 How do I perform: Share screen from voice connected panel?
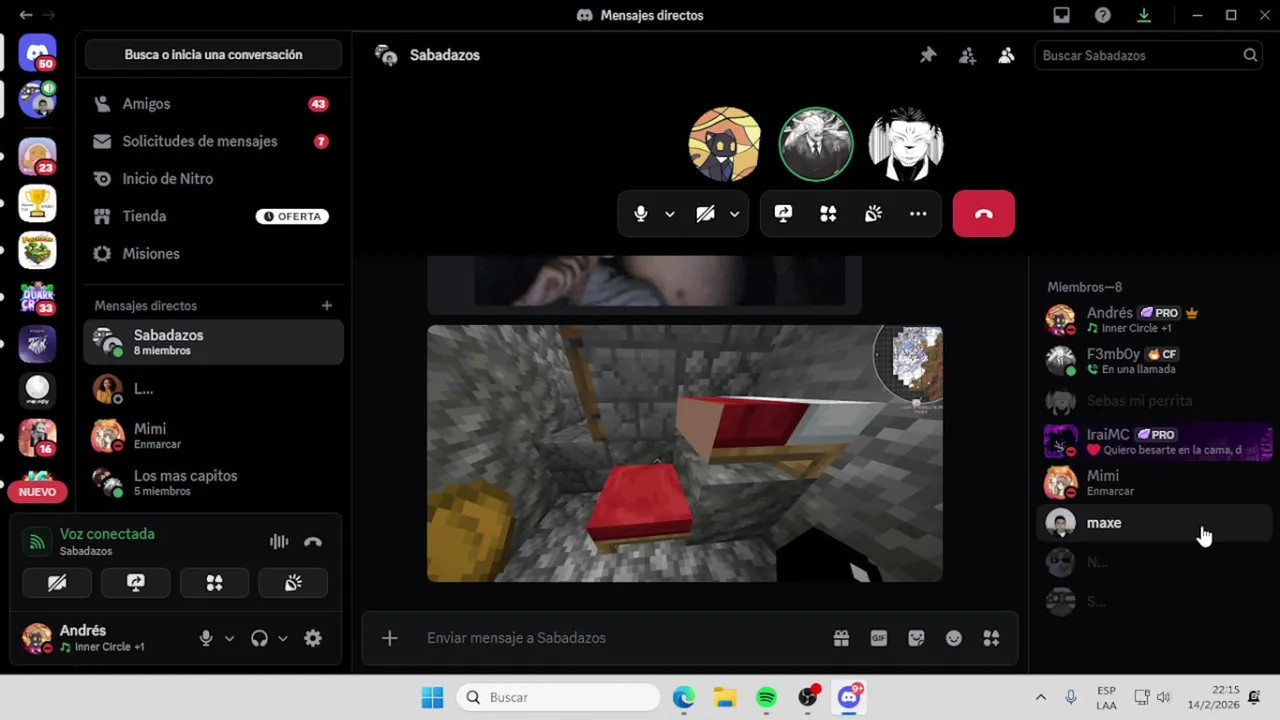136,583
